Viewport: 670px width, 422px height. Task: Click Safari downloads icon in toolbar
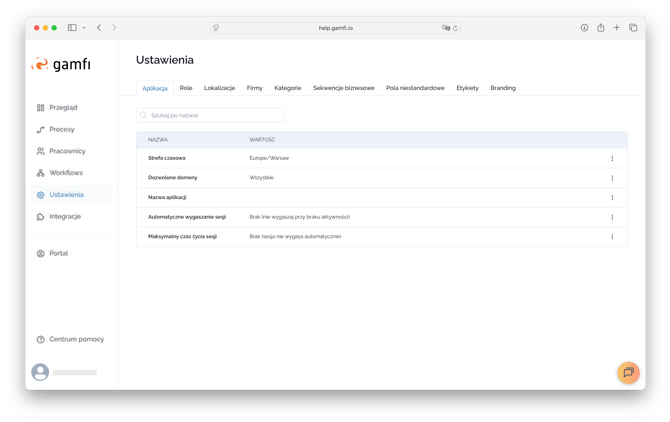pyautogui.click(x=584, y=28)
